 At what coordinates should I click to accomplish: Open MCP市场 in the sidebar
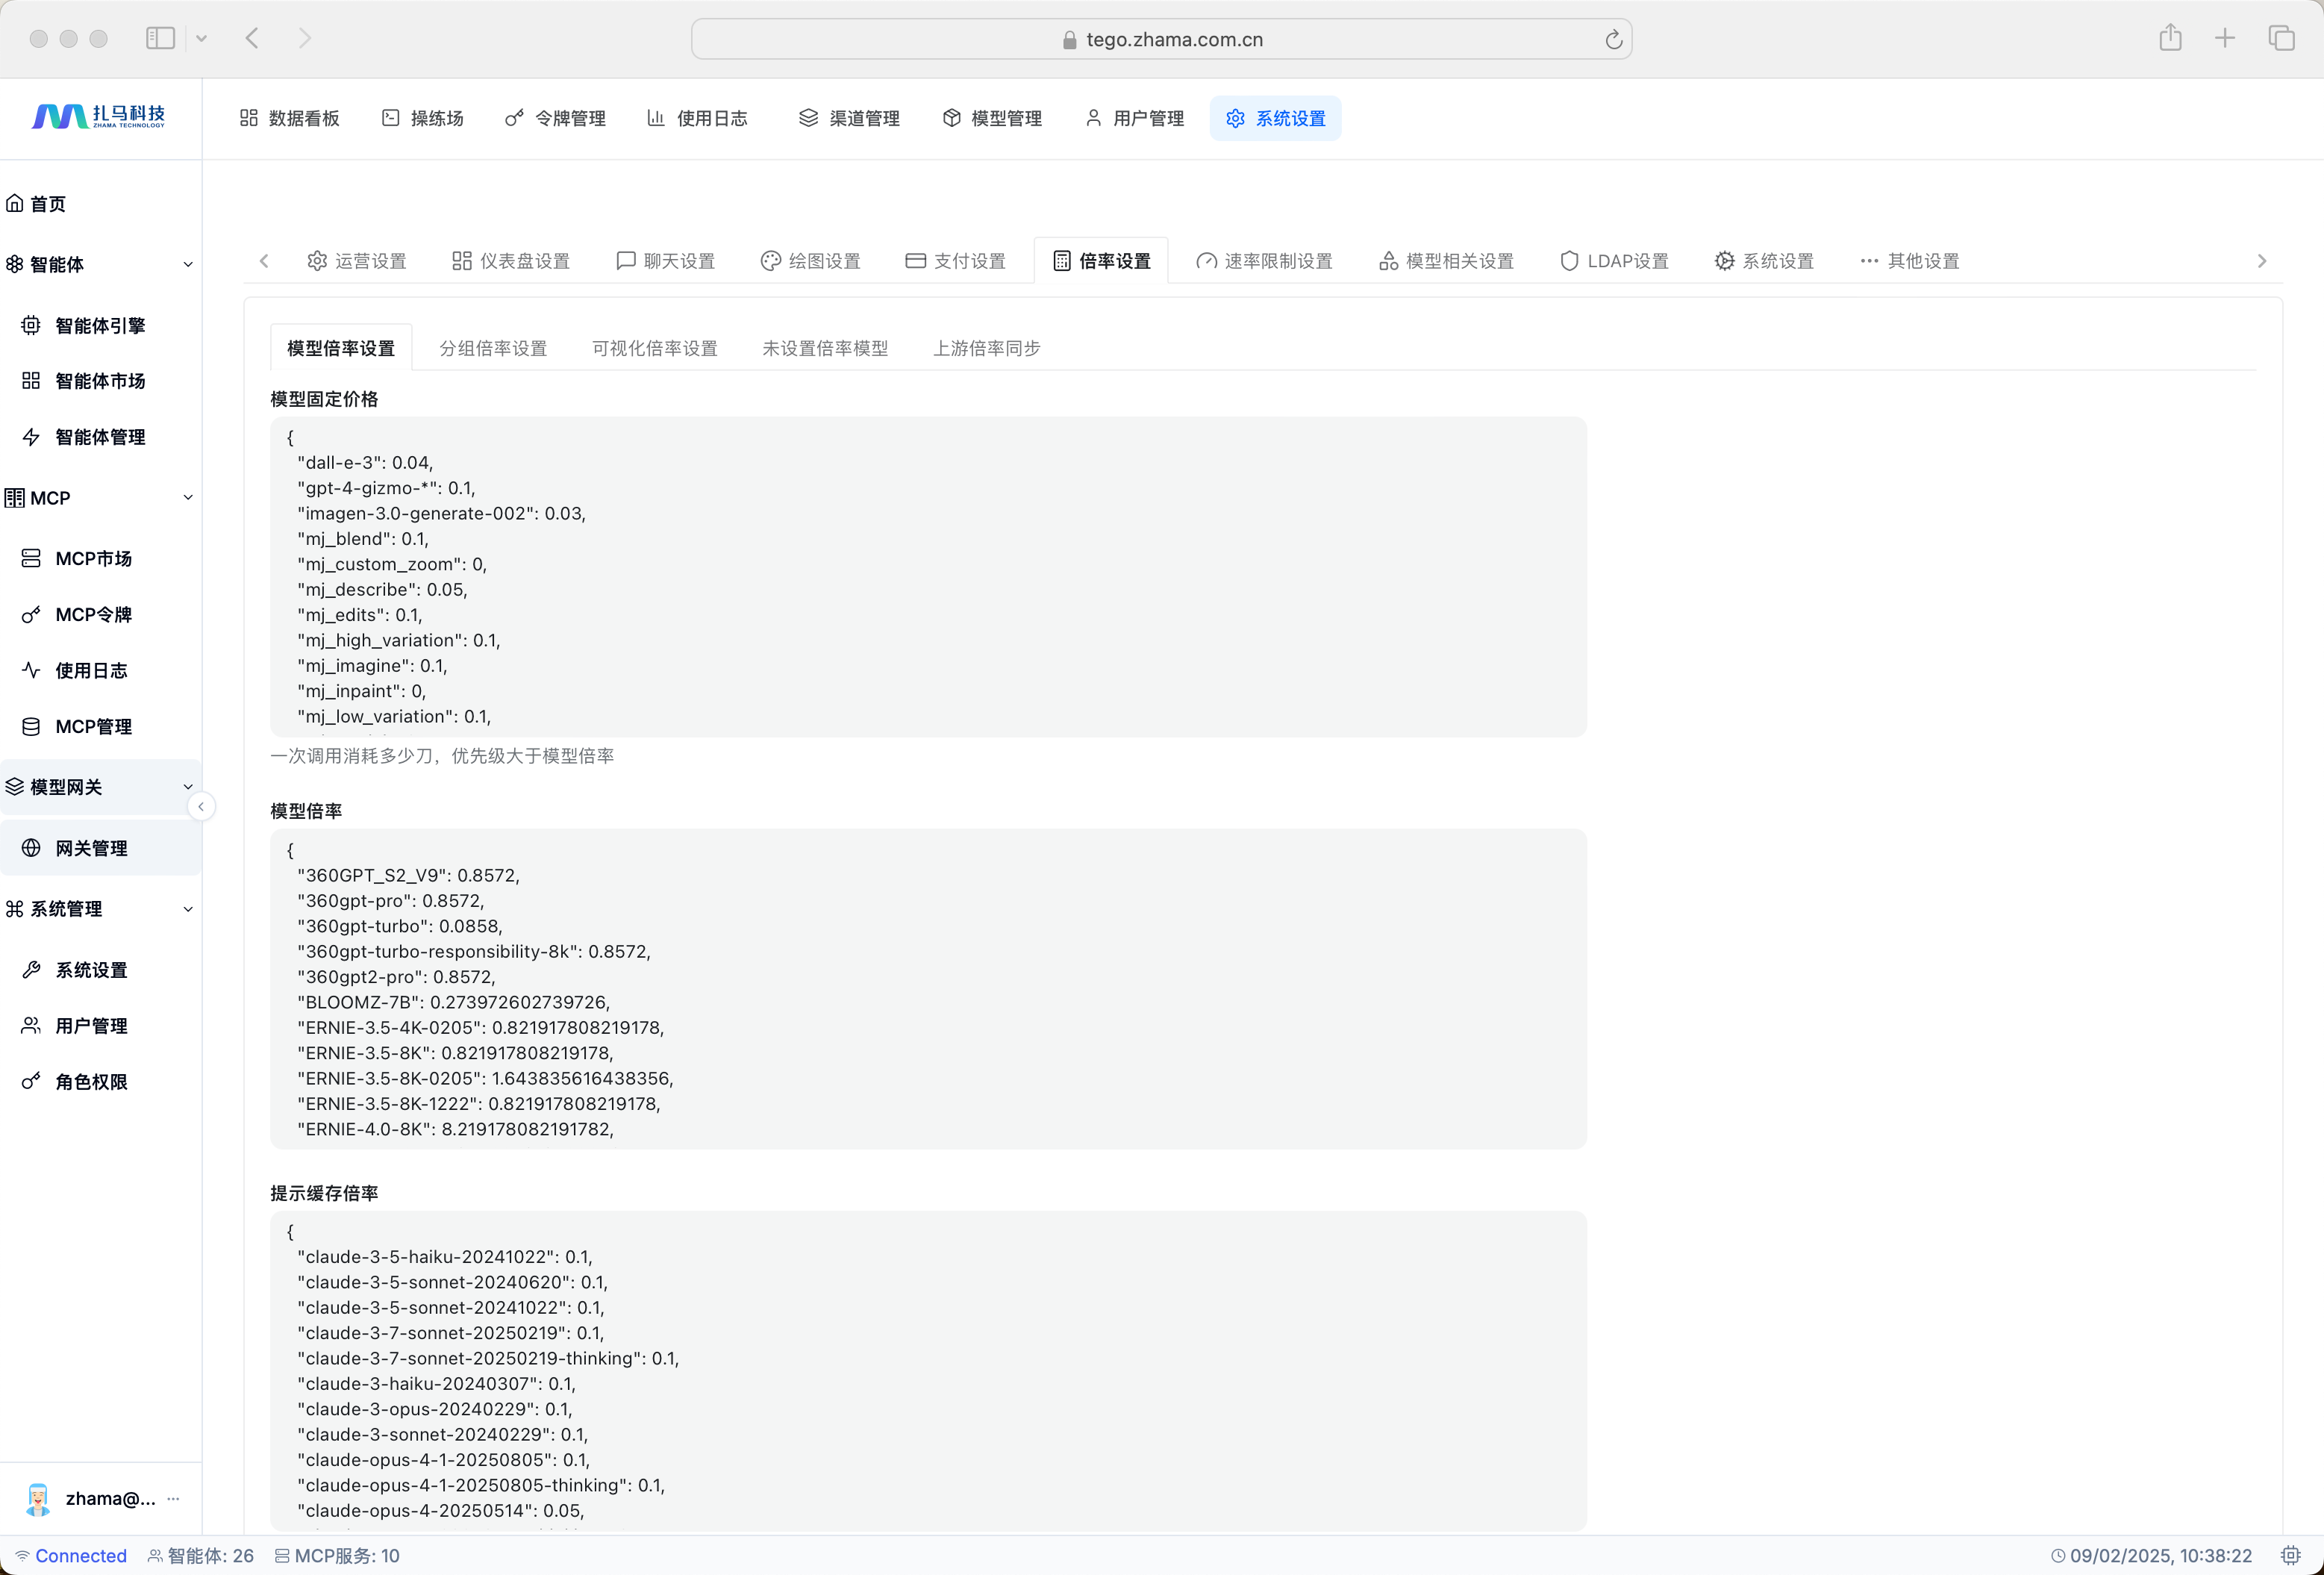93,559
